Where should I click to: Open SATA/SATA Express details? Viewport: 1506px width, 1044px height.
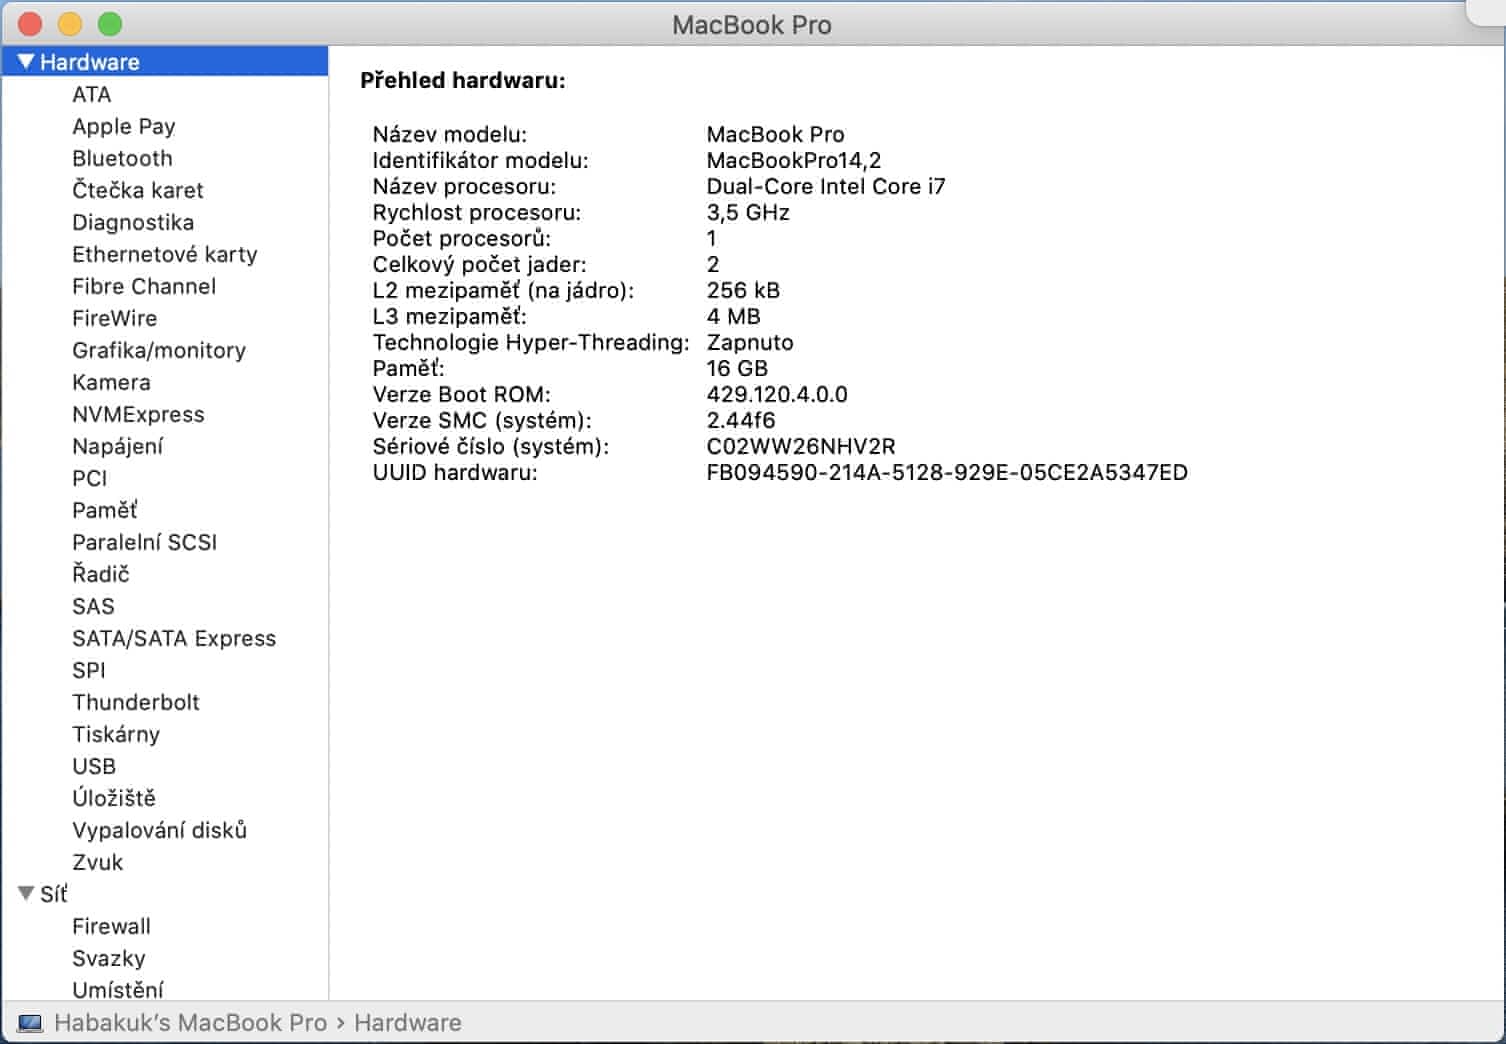click(174, 638)
